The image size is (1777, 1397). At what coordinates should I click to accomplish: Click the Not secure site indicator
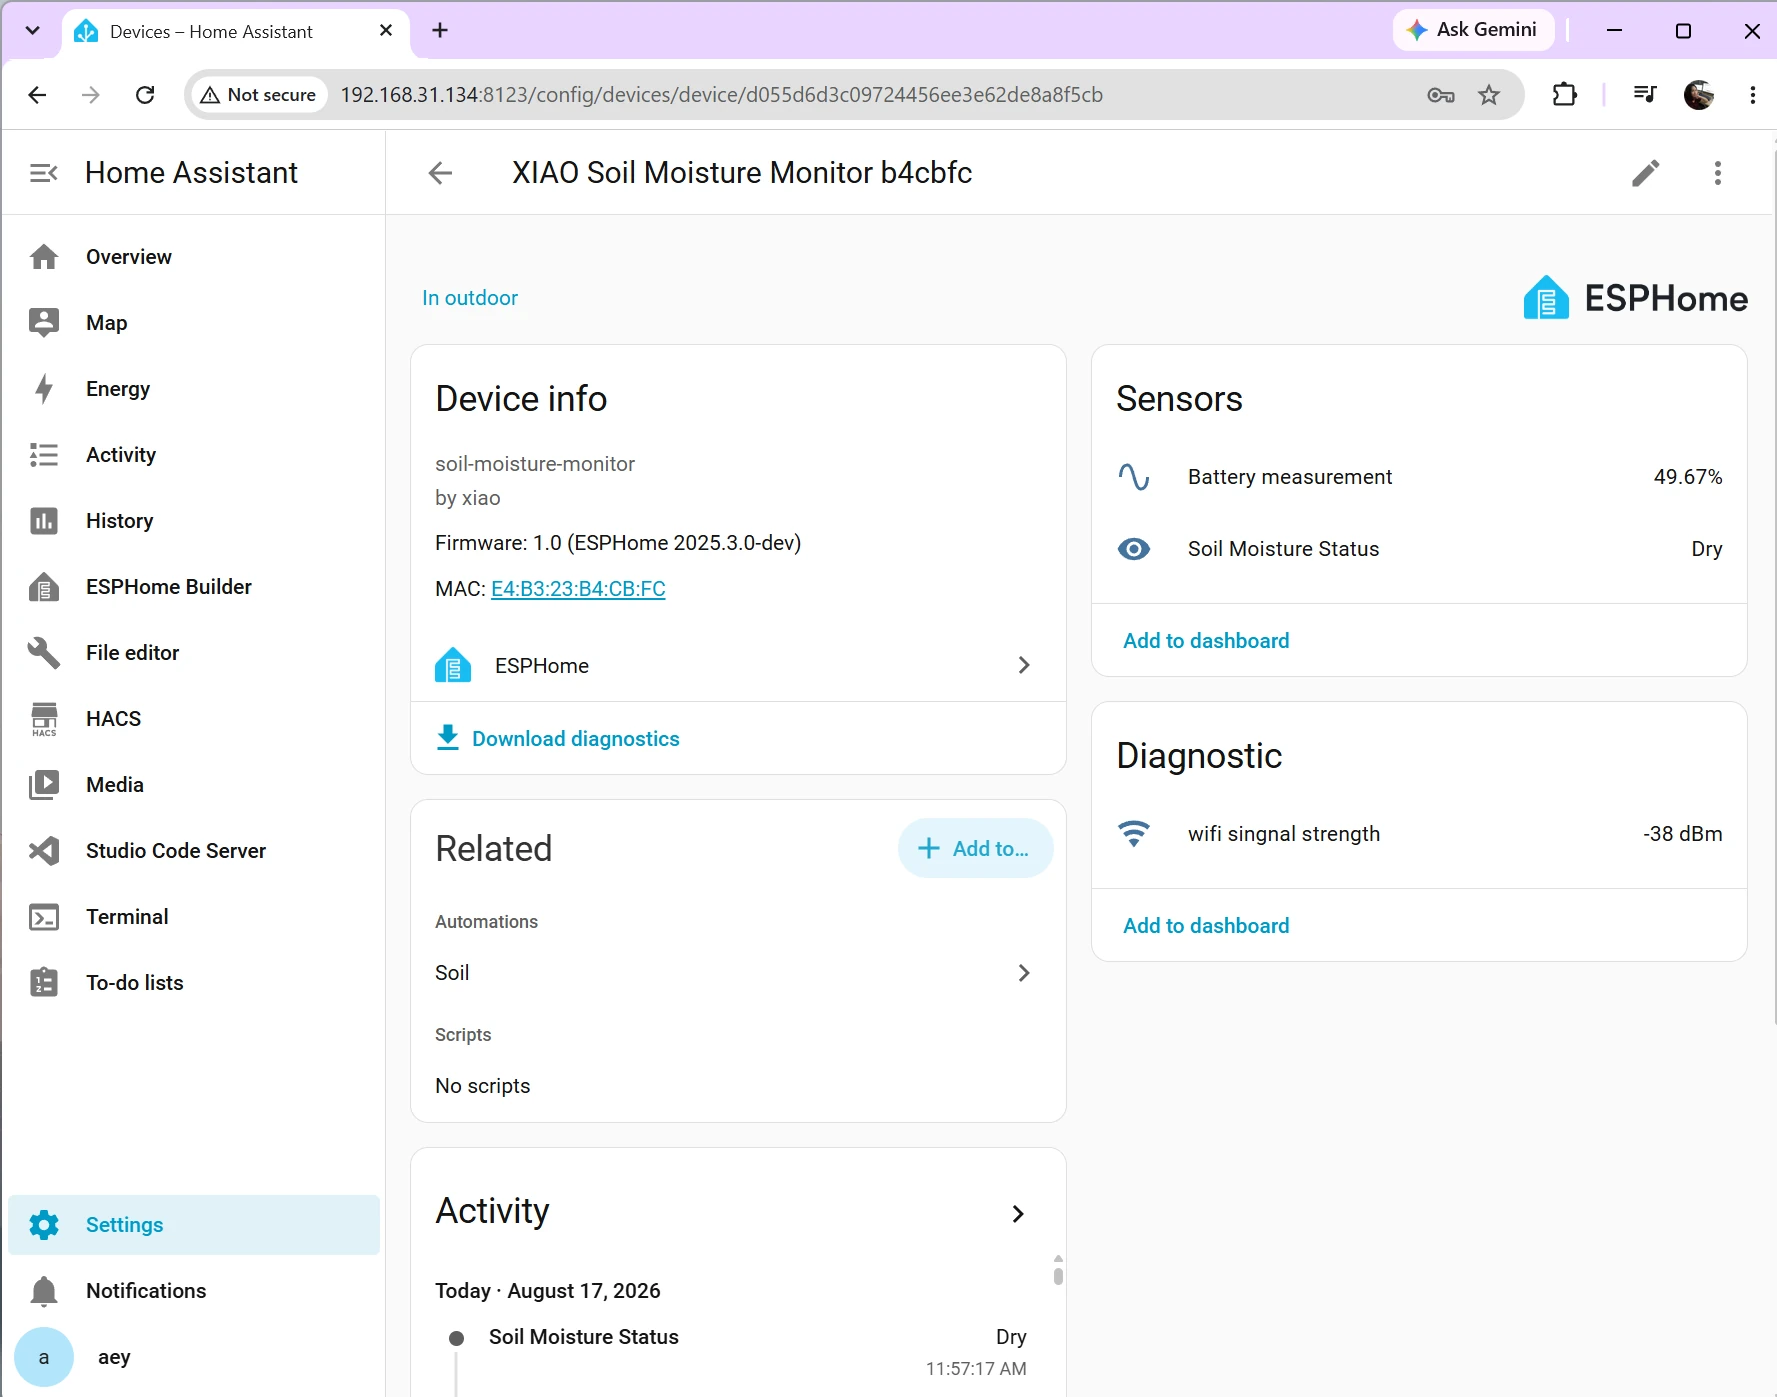coord(259,95)
